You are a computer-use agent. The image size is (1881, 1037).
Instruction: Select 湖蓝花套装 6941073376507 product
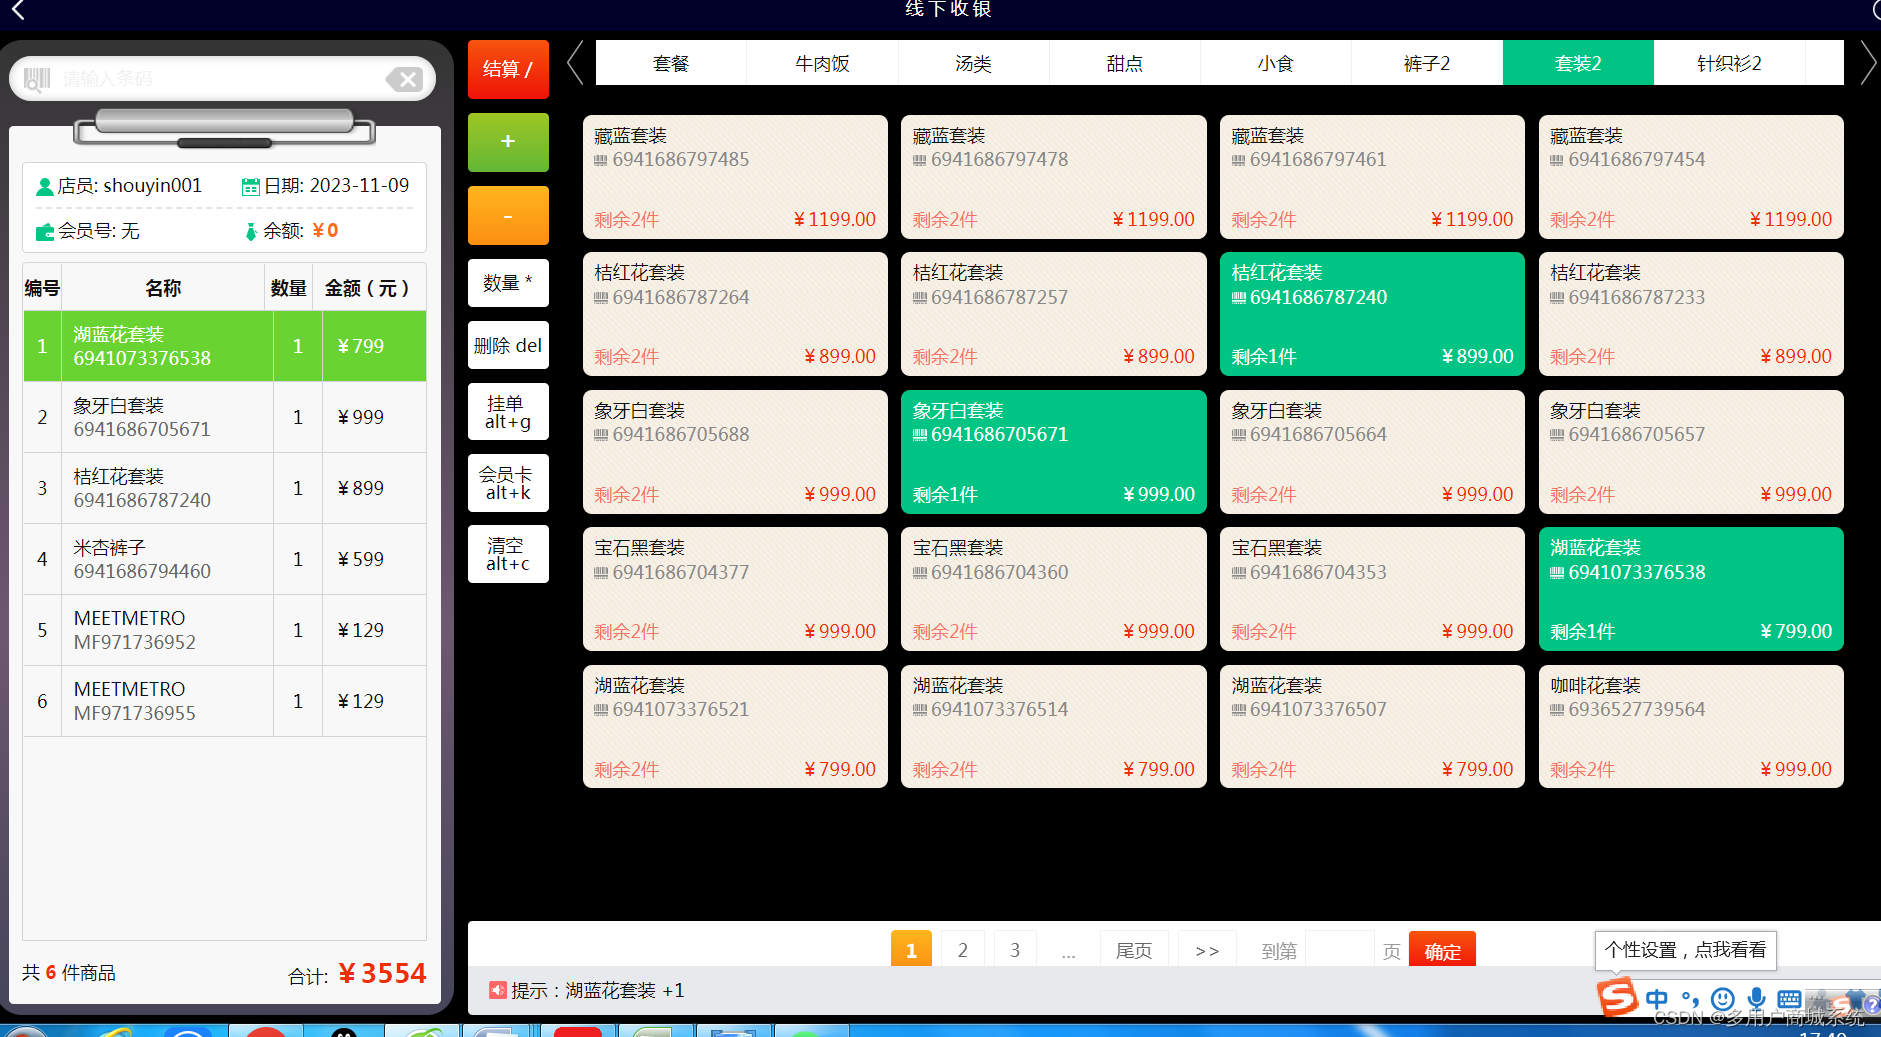pos(1372,727)
